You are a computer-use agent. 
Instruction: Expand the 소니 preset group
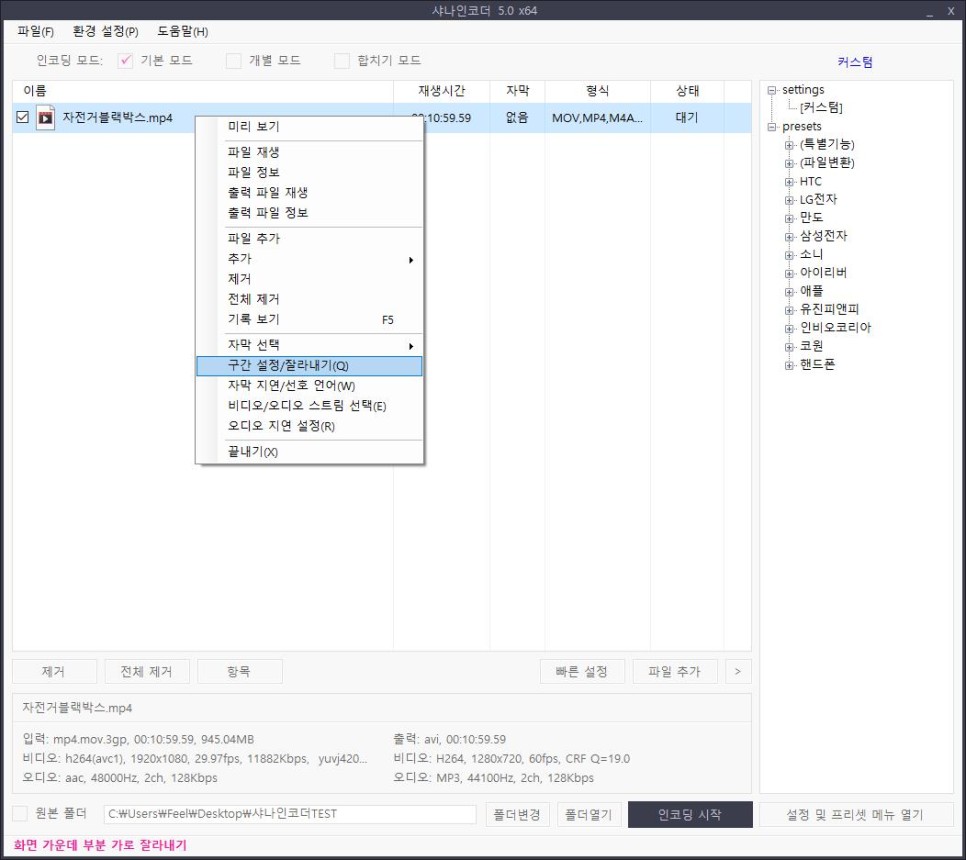point(789,255)
